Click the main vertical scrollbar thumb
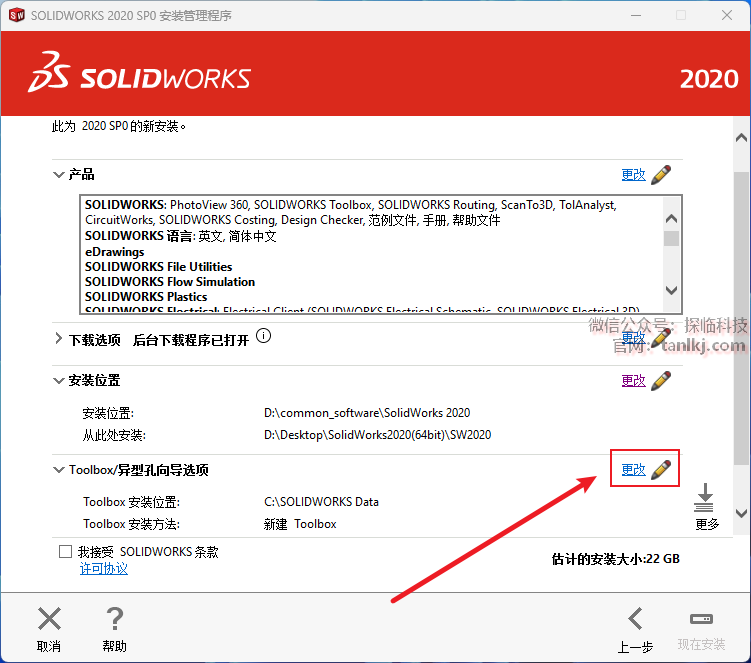This screenshot has width=751, height=663. 741,319
